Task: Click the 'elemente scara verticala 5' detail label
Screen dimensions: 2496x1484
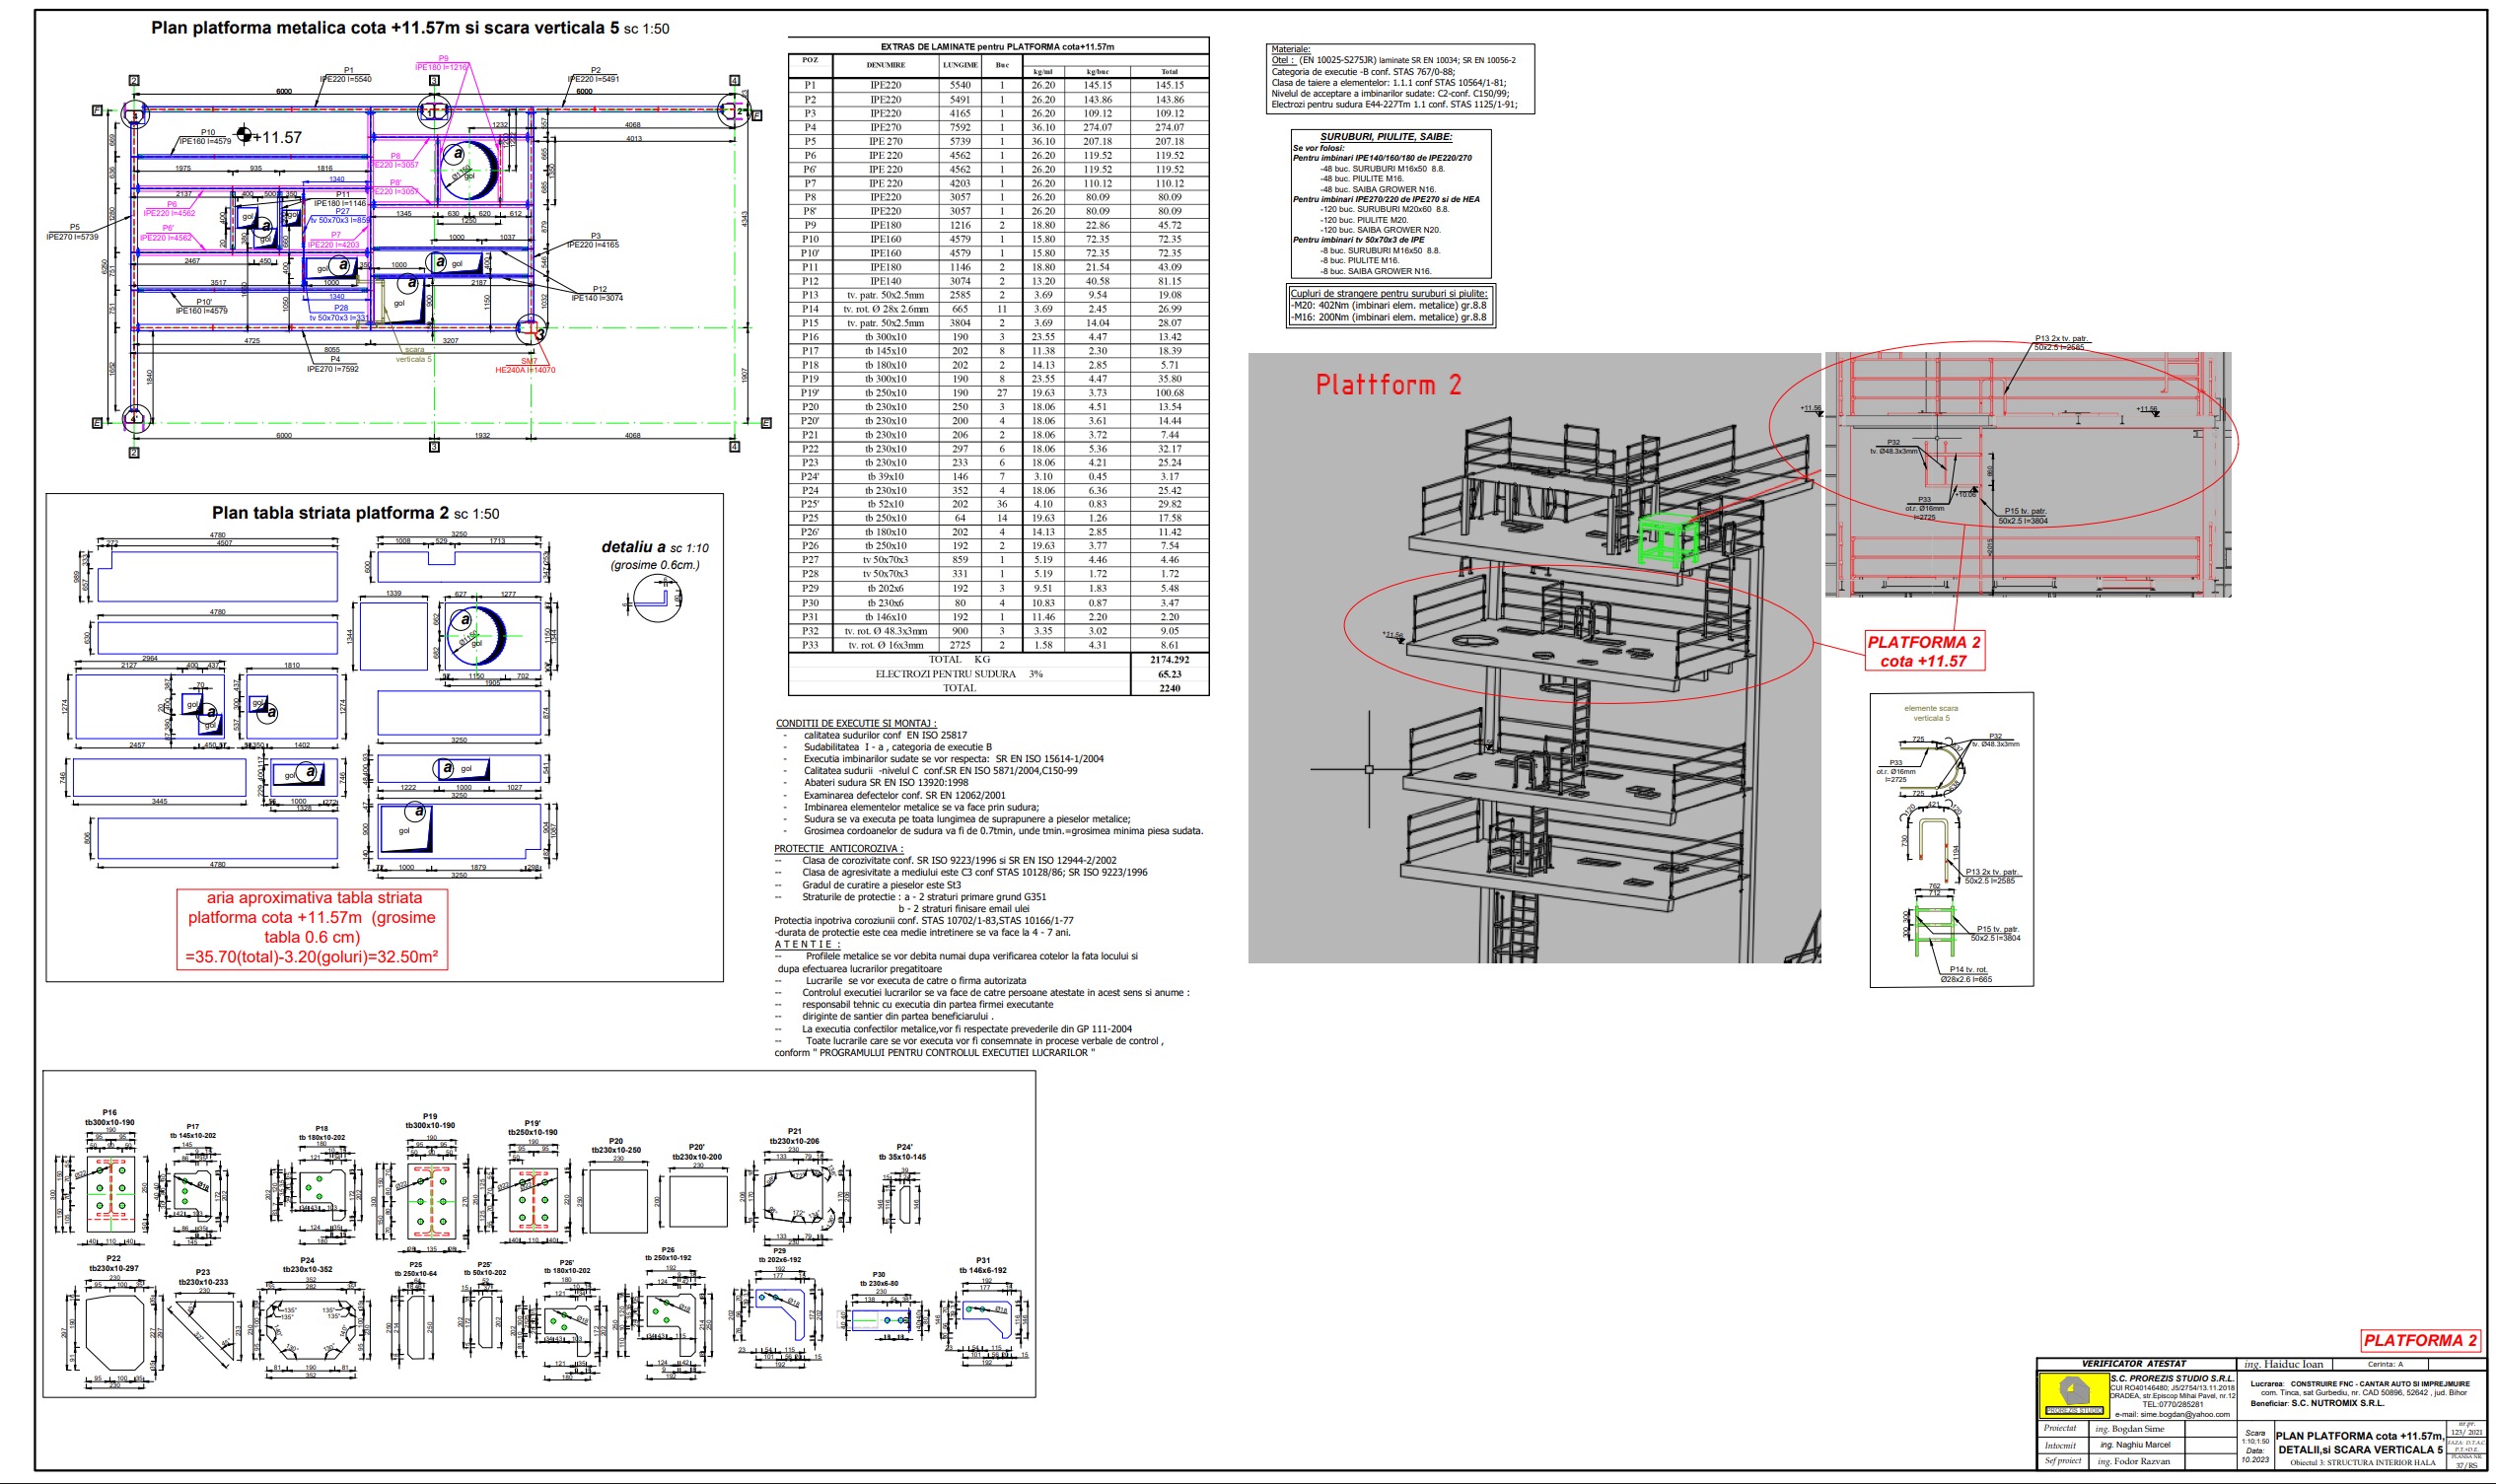Action: tap(1931, 713)
